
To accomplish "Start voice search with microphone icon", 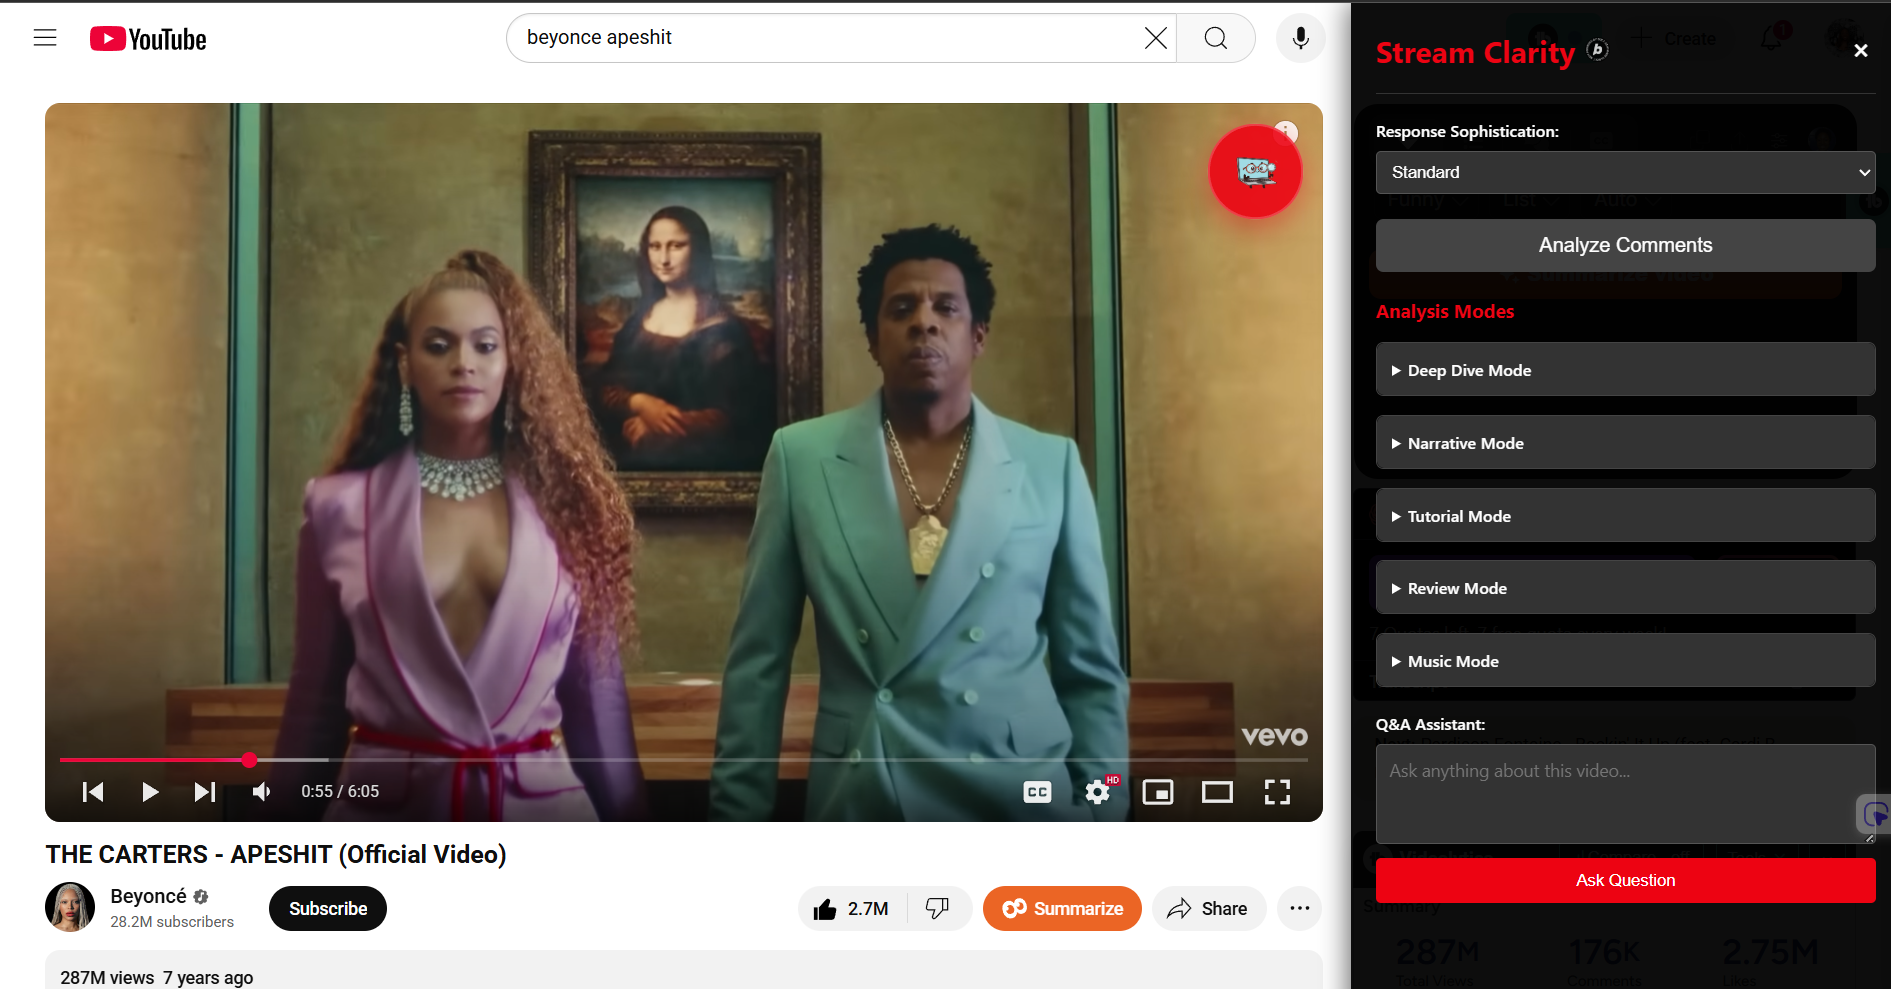I will (x=1301, y=38).
